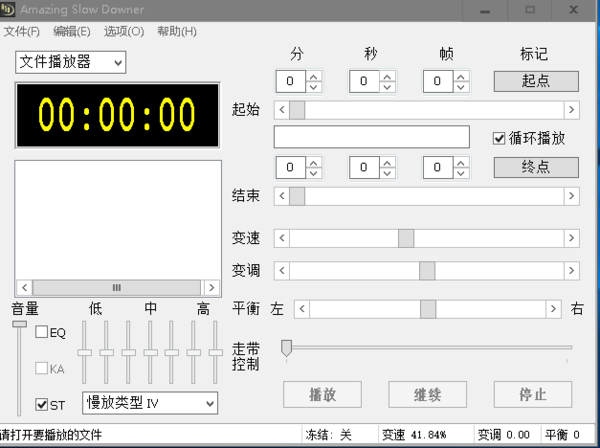Viewport: 600px width, 448px height.
Task: Click right arrow of 起始 scrollbar
Action: click(571, 110)
